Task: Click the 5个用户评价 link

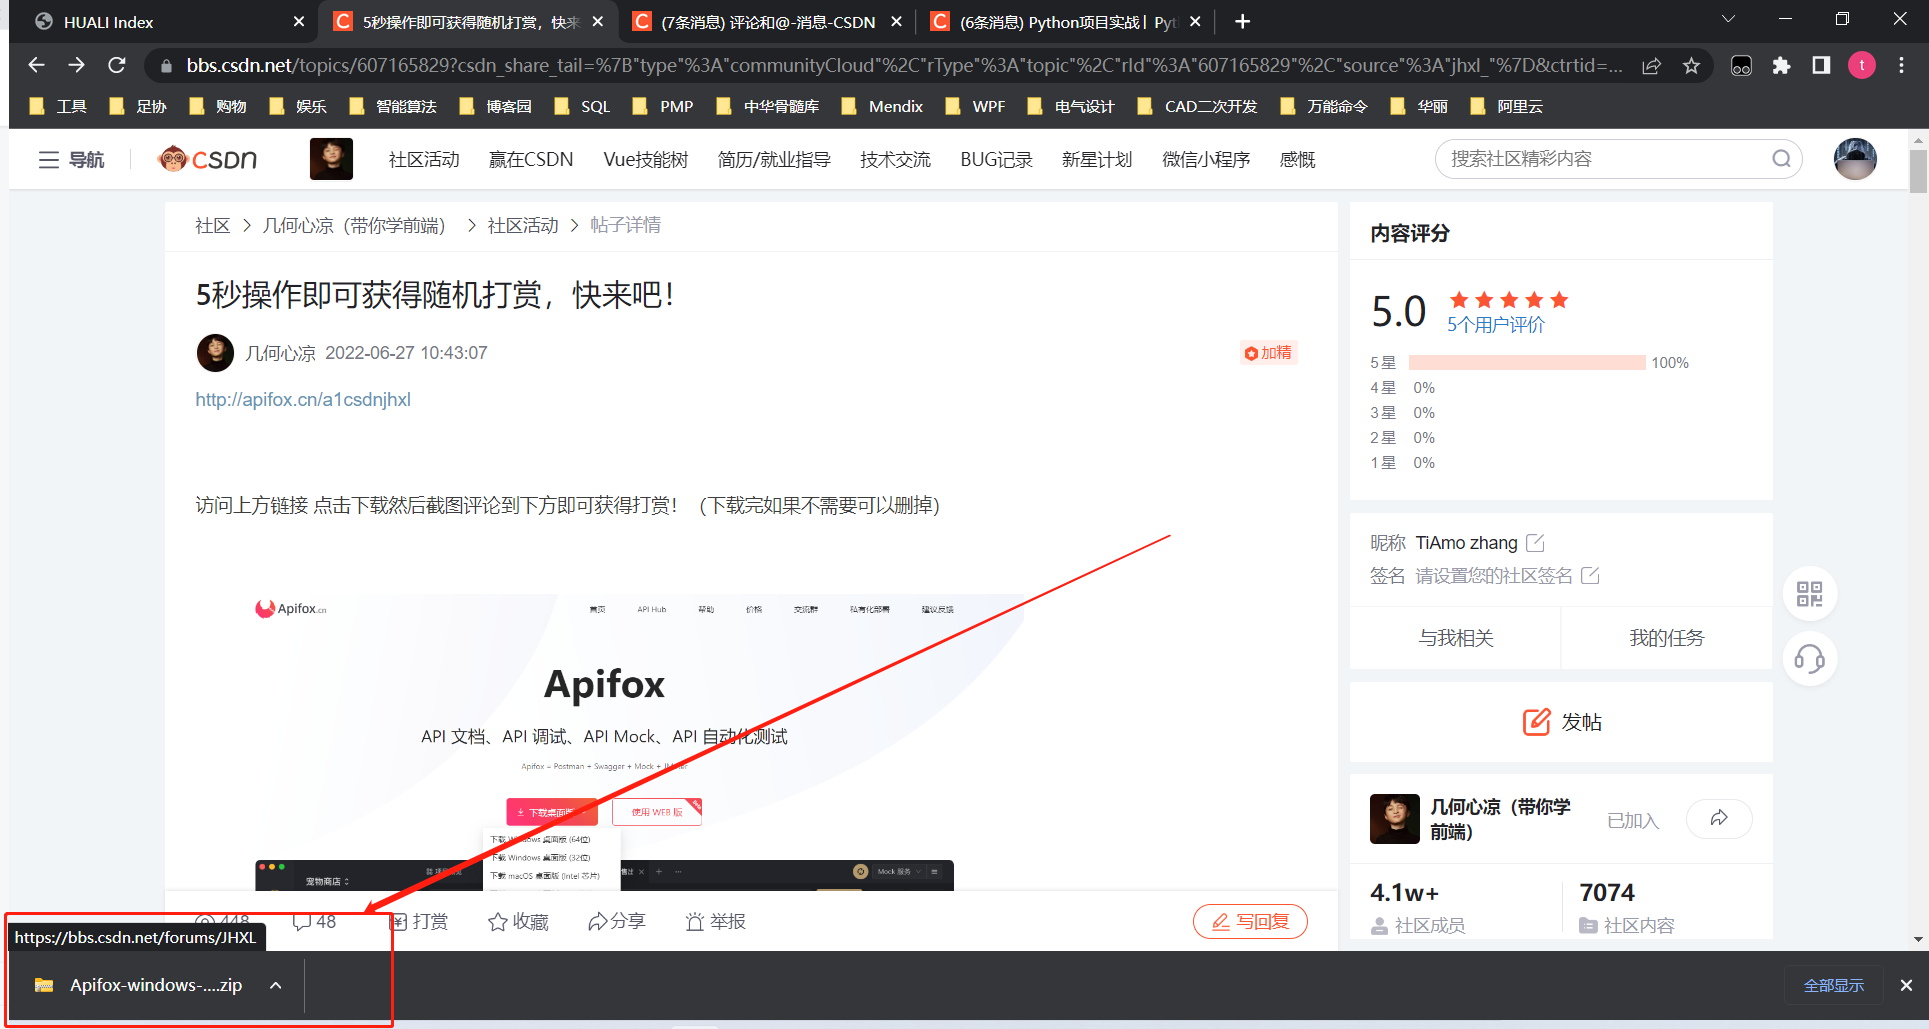Action: (x=1496, y=325)
